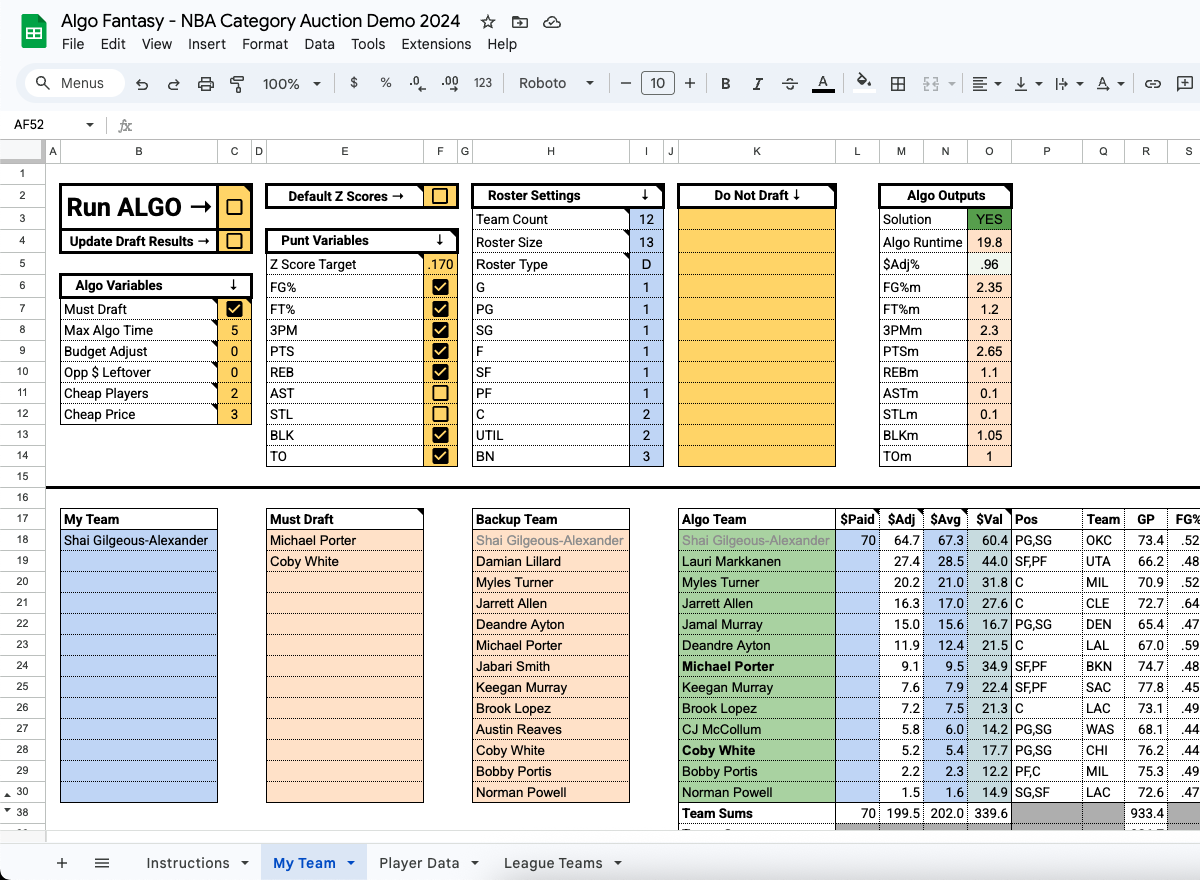Open the text rotation dropdown

click(x=1110, y=84)
